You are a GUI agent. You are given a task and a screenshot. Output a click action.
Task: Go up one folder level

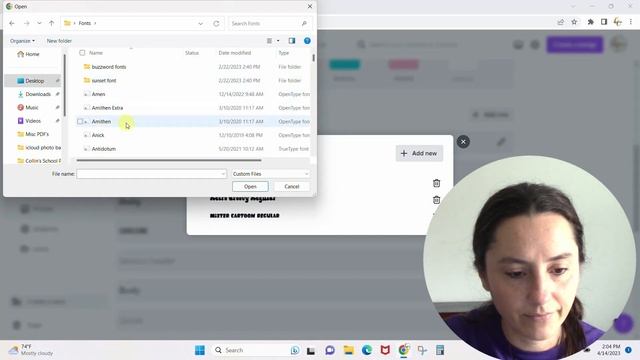pyautogui.click(x=51, y=23)
